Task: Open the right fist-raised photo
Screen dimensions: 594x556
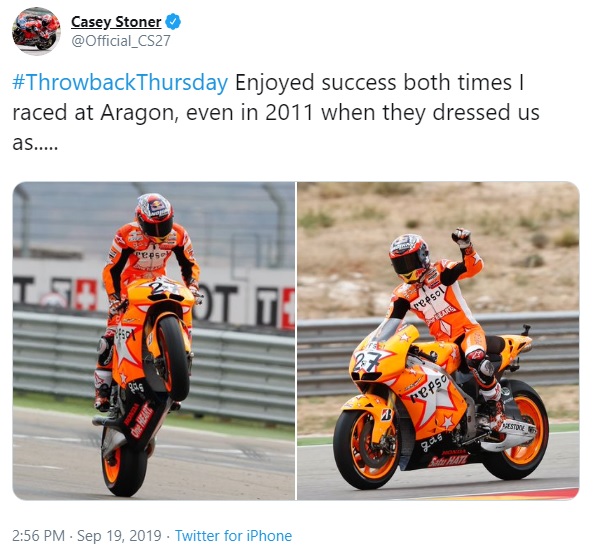Action: pyautogui.click(x=438, y=341)
